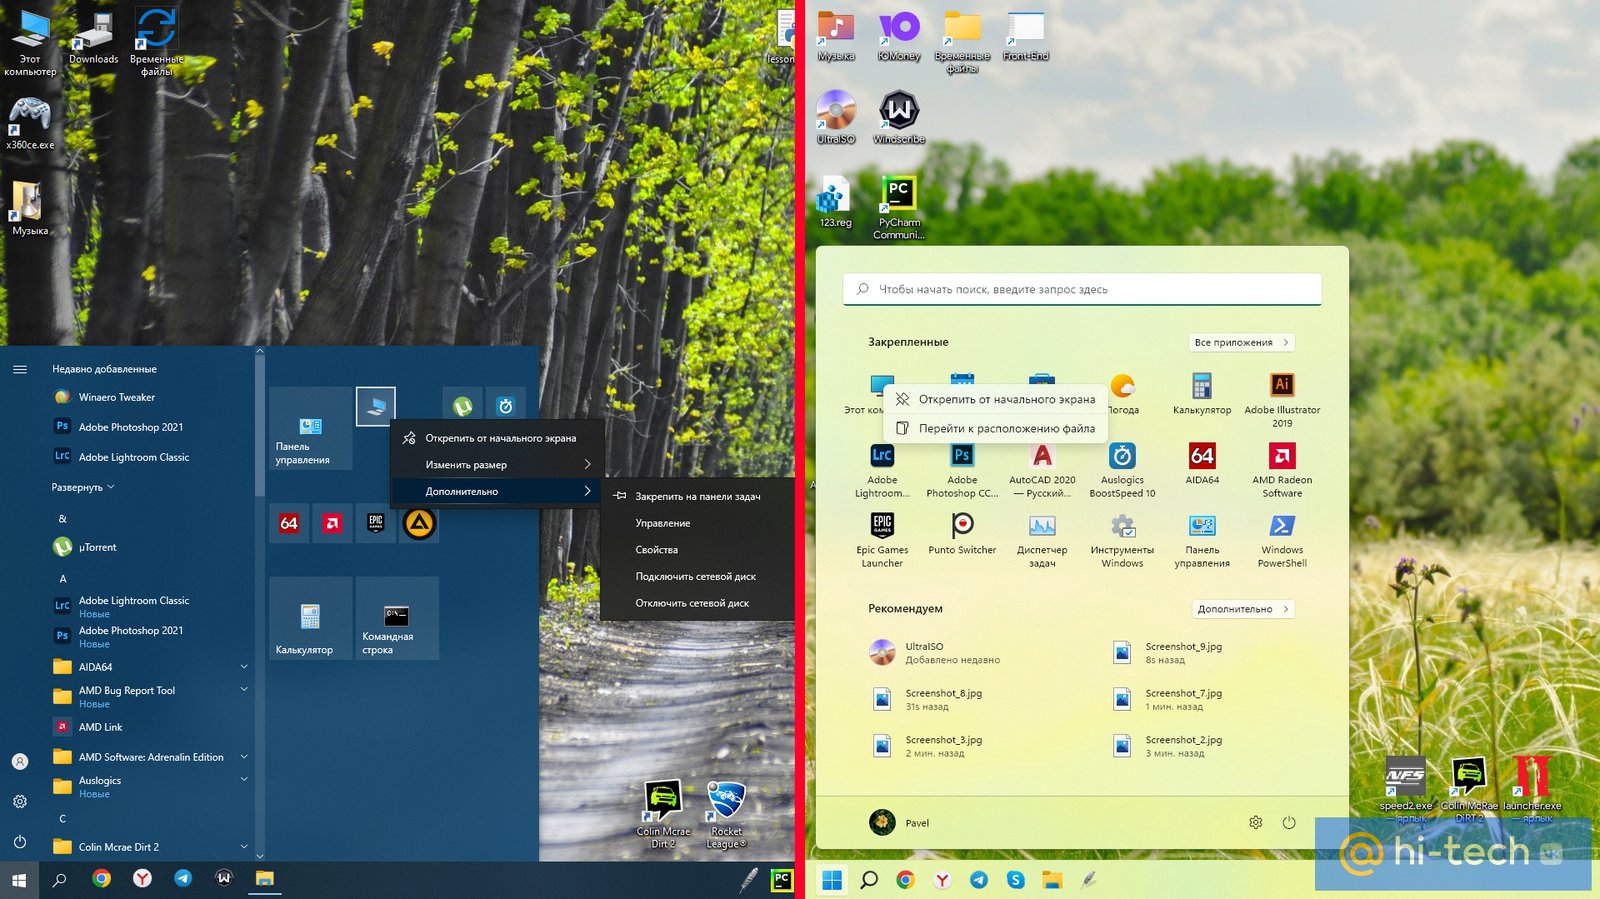The height and width of the screenshot is (899, 1600).
Task: Expand the hamburger menu in Windows 10 Start
Action: pyautogui.click(x=19, y=369)
